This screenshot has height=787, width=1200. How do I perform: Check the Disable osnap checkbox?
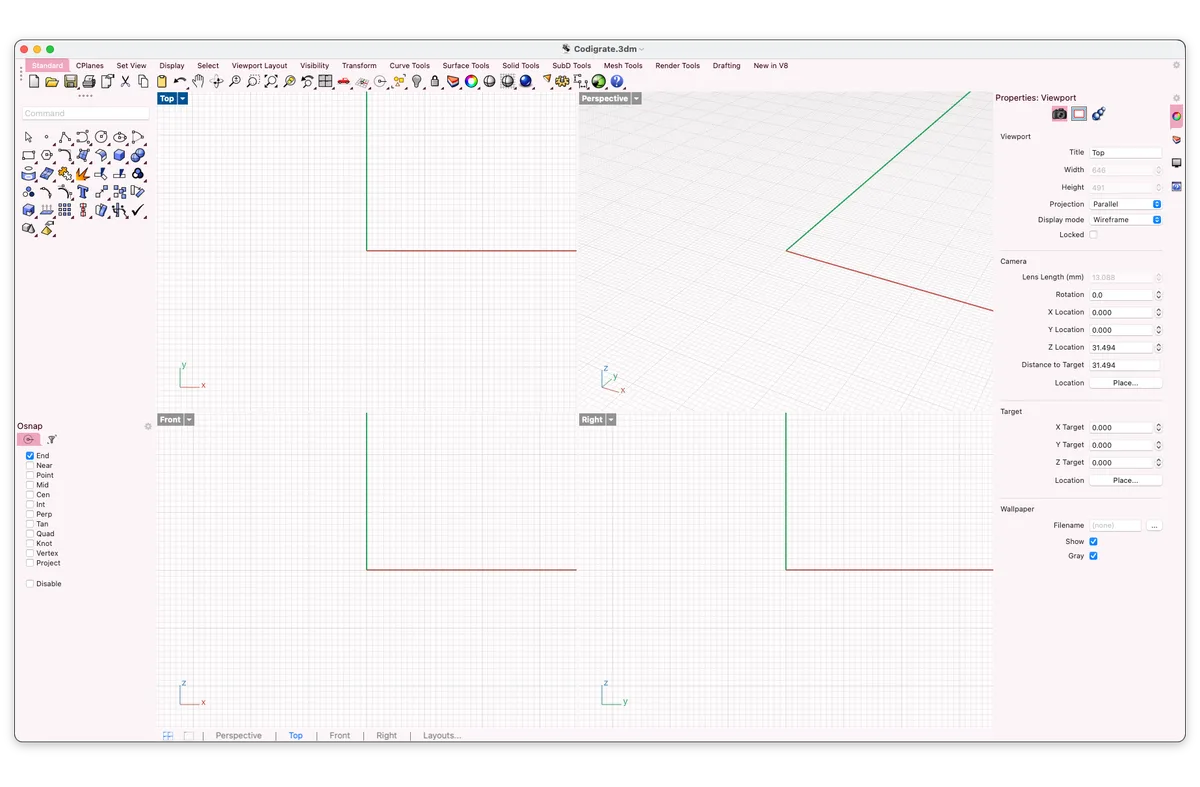tap(30, 584)
